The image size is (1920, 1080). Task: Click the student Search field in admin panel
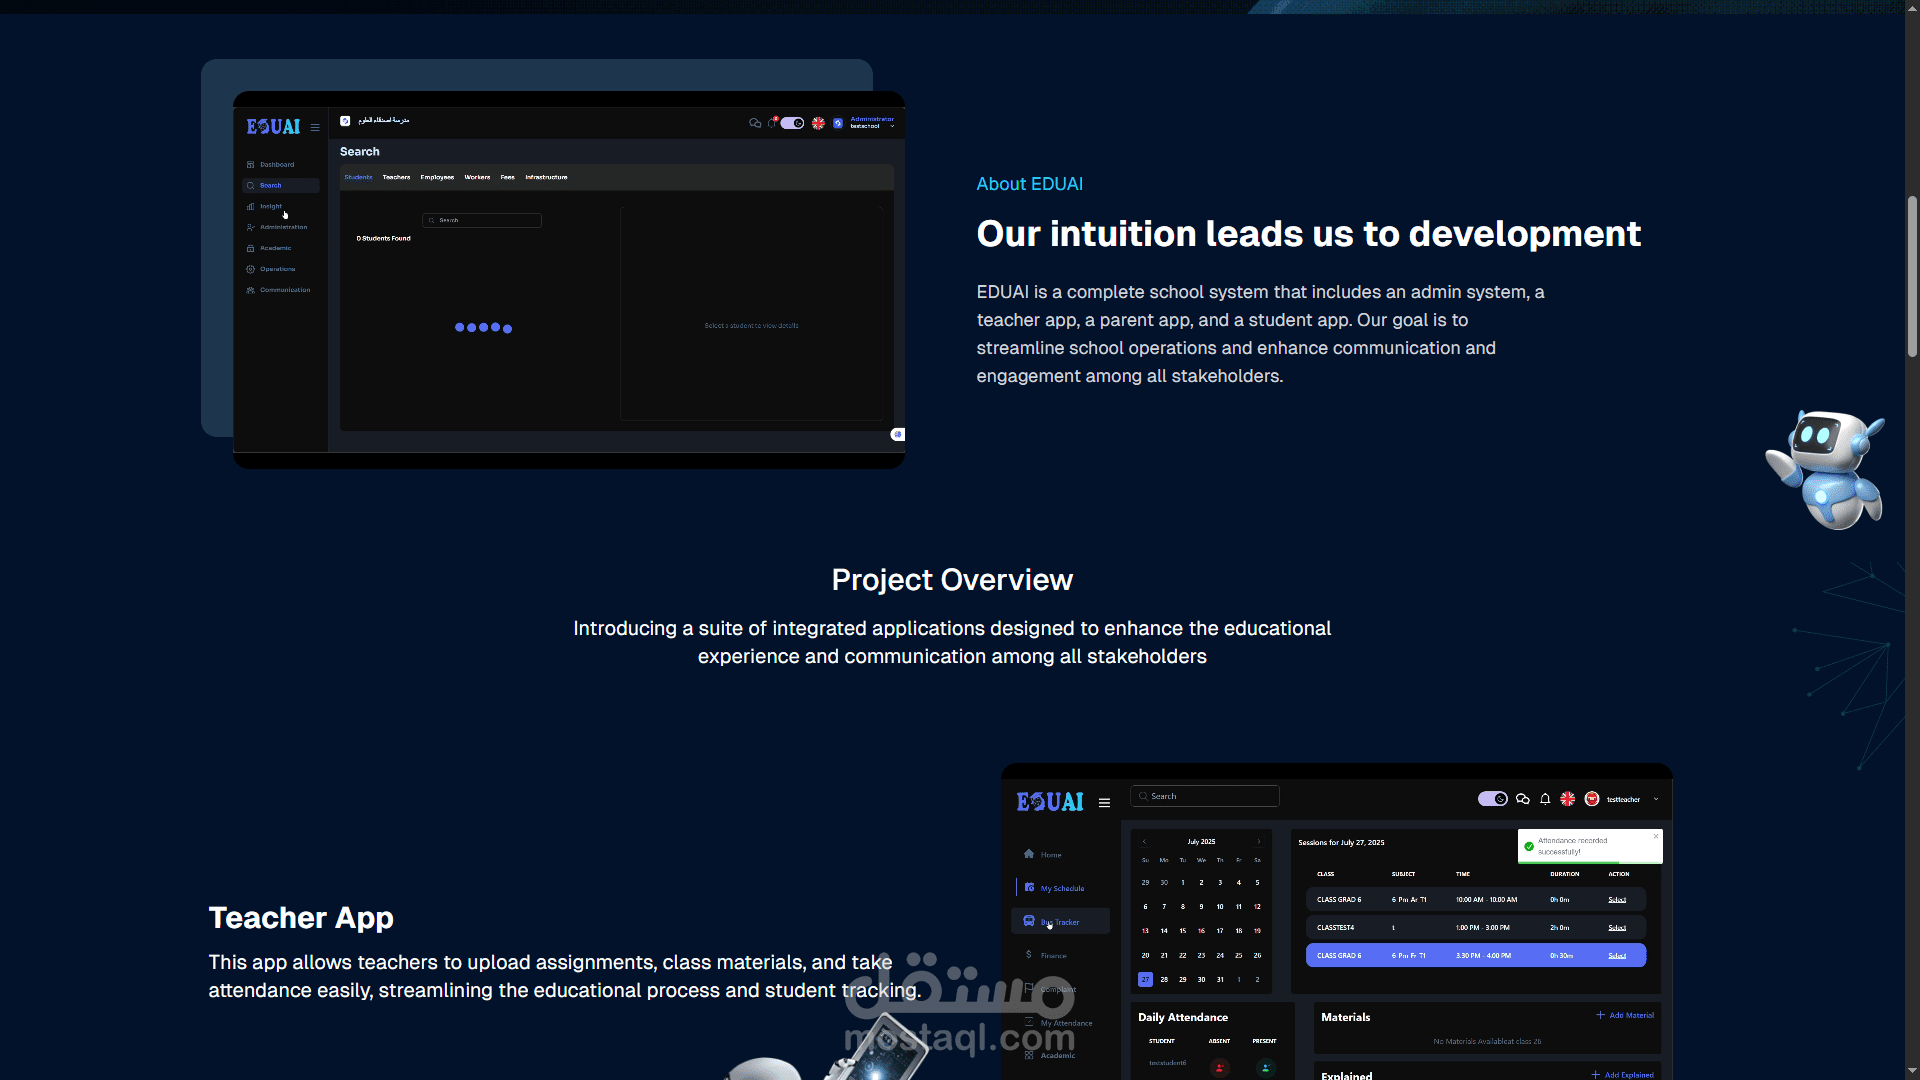click(x=482, y=220)
